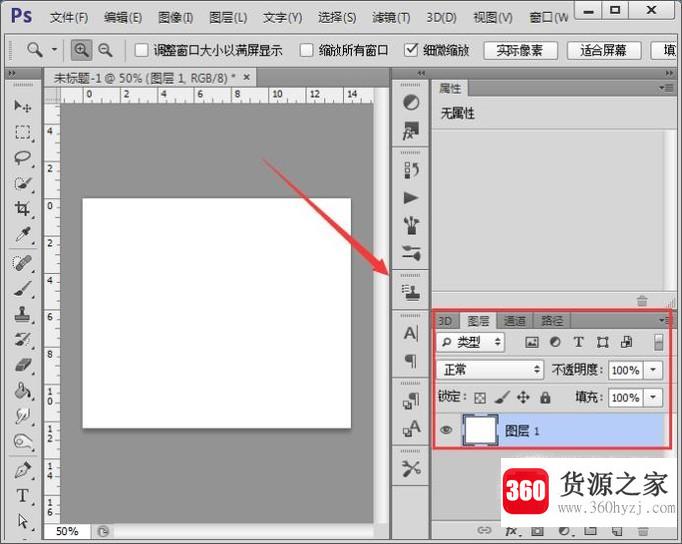Viewport: 682px width, 544px height.
Task: Open the layers panel flyout menu
Action: coord(665,320)
